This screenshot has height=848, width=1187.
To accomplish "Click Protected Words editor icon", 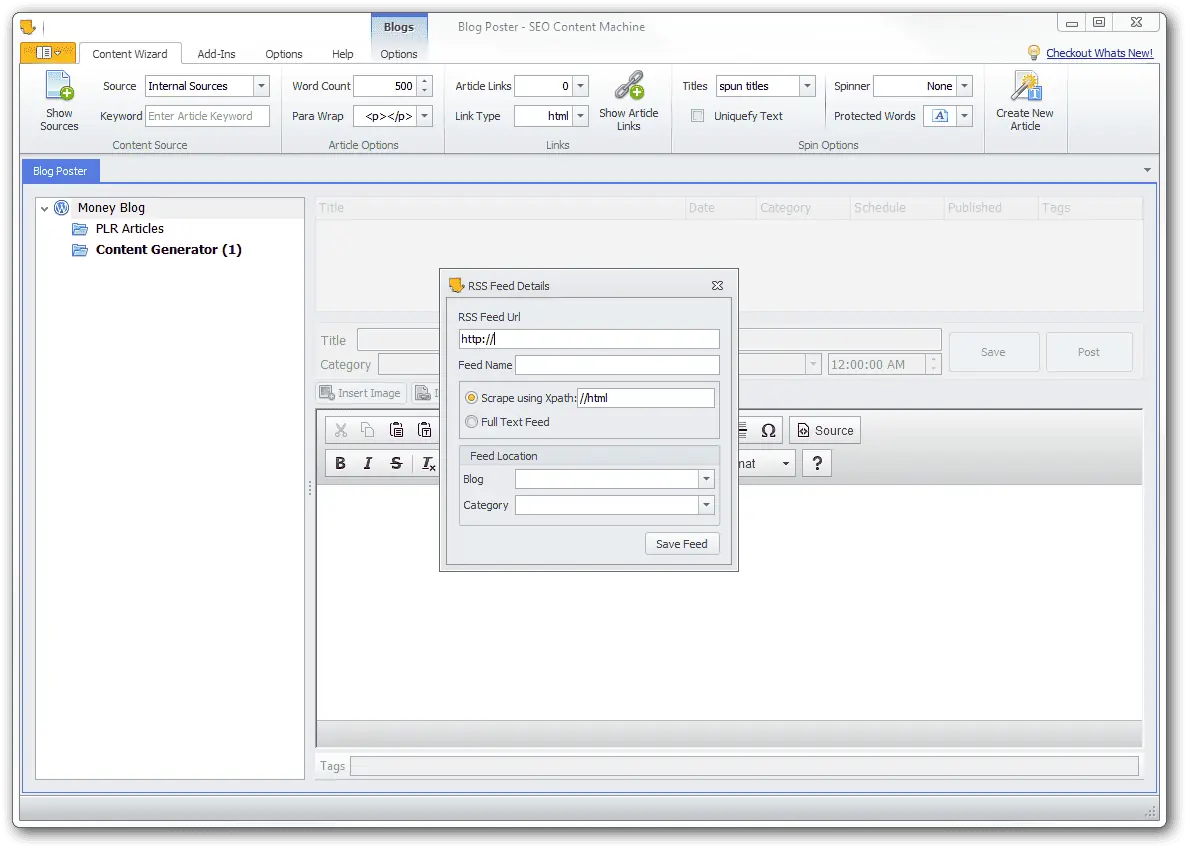I will (x=939, y=116).
